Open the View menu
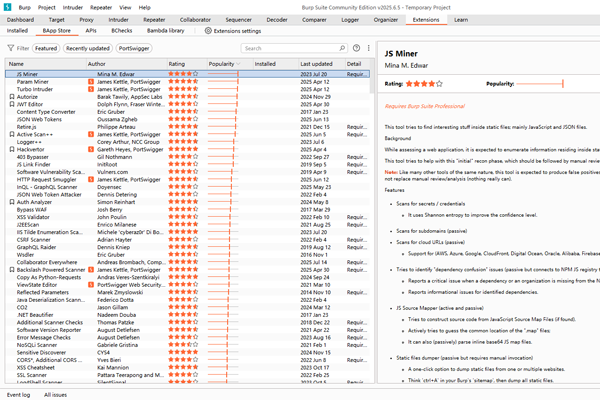Viewport: 600px width, 400px height. 125,7
